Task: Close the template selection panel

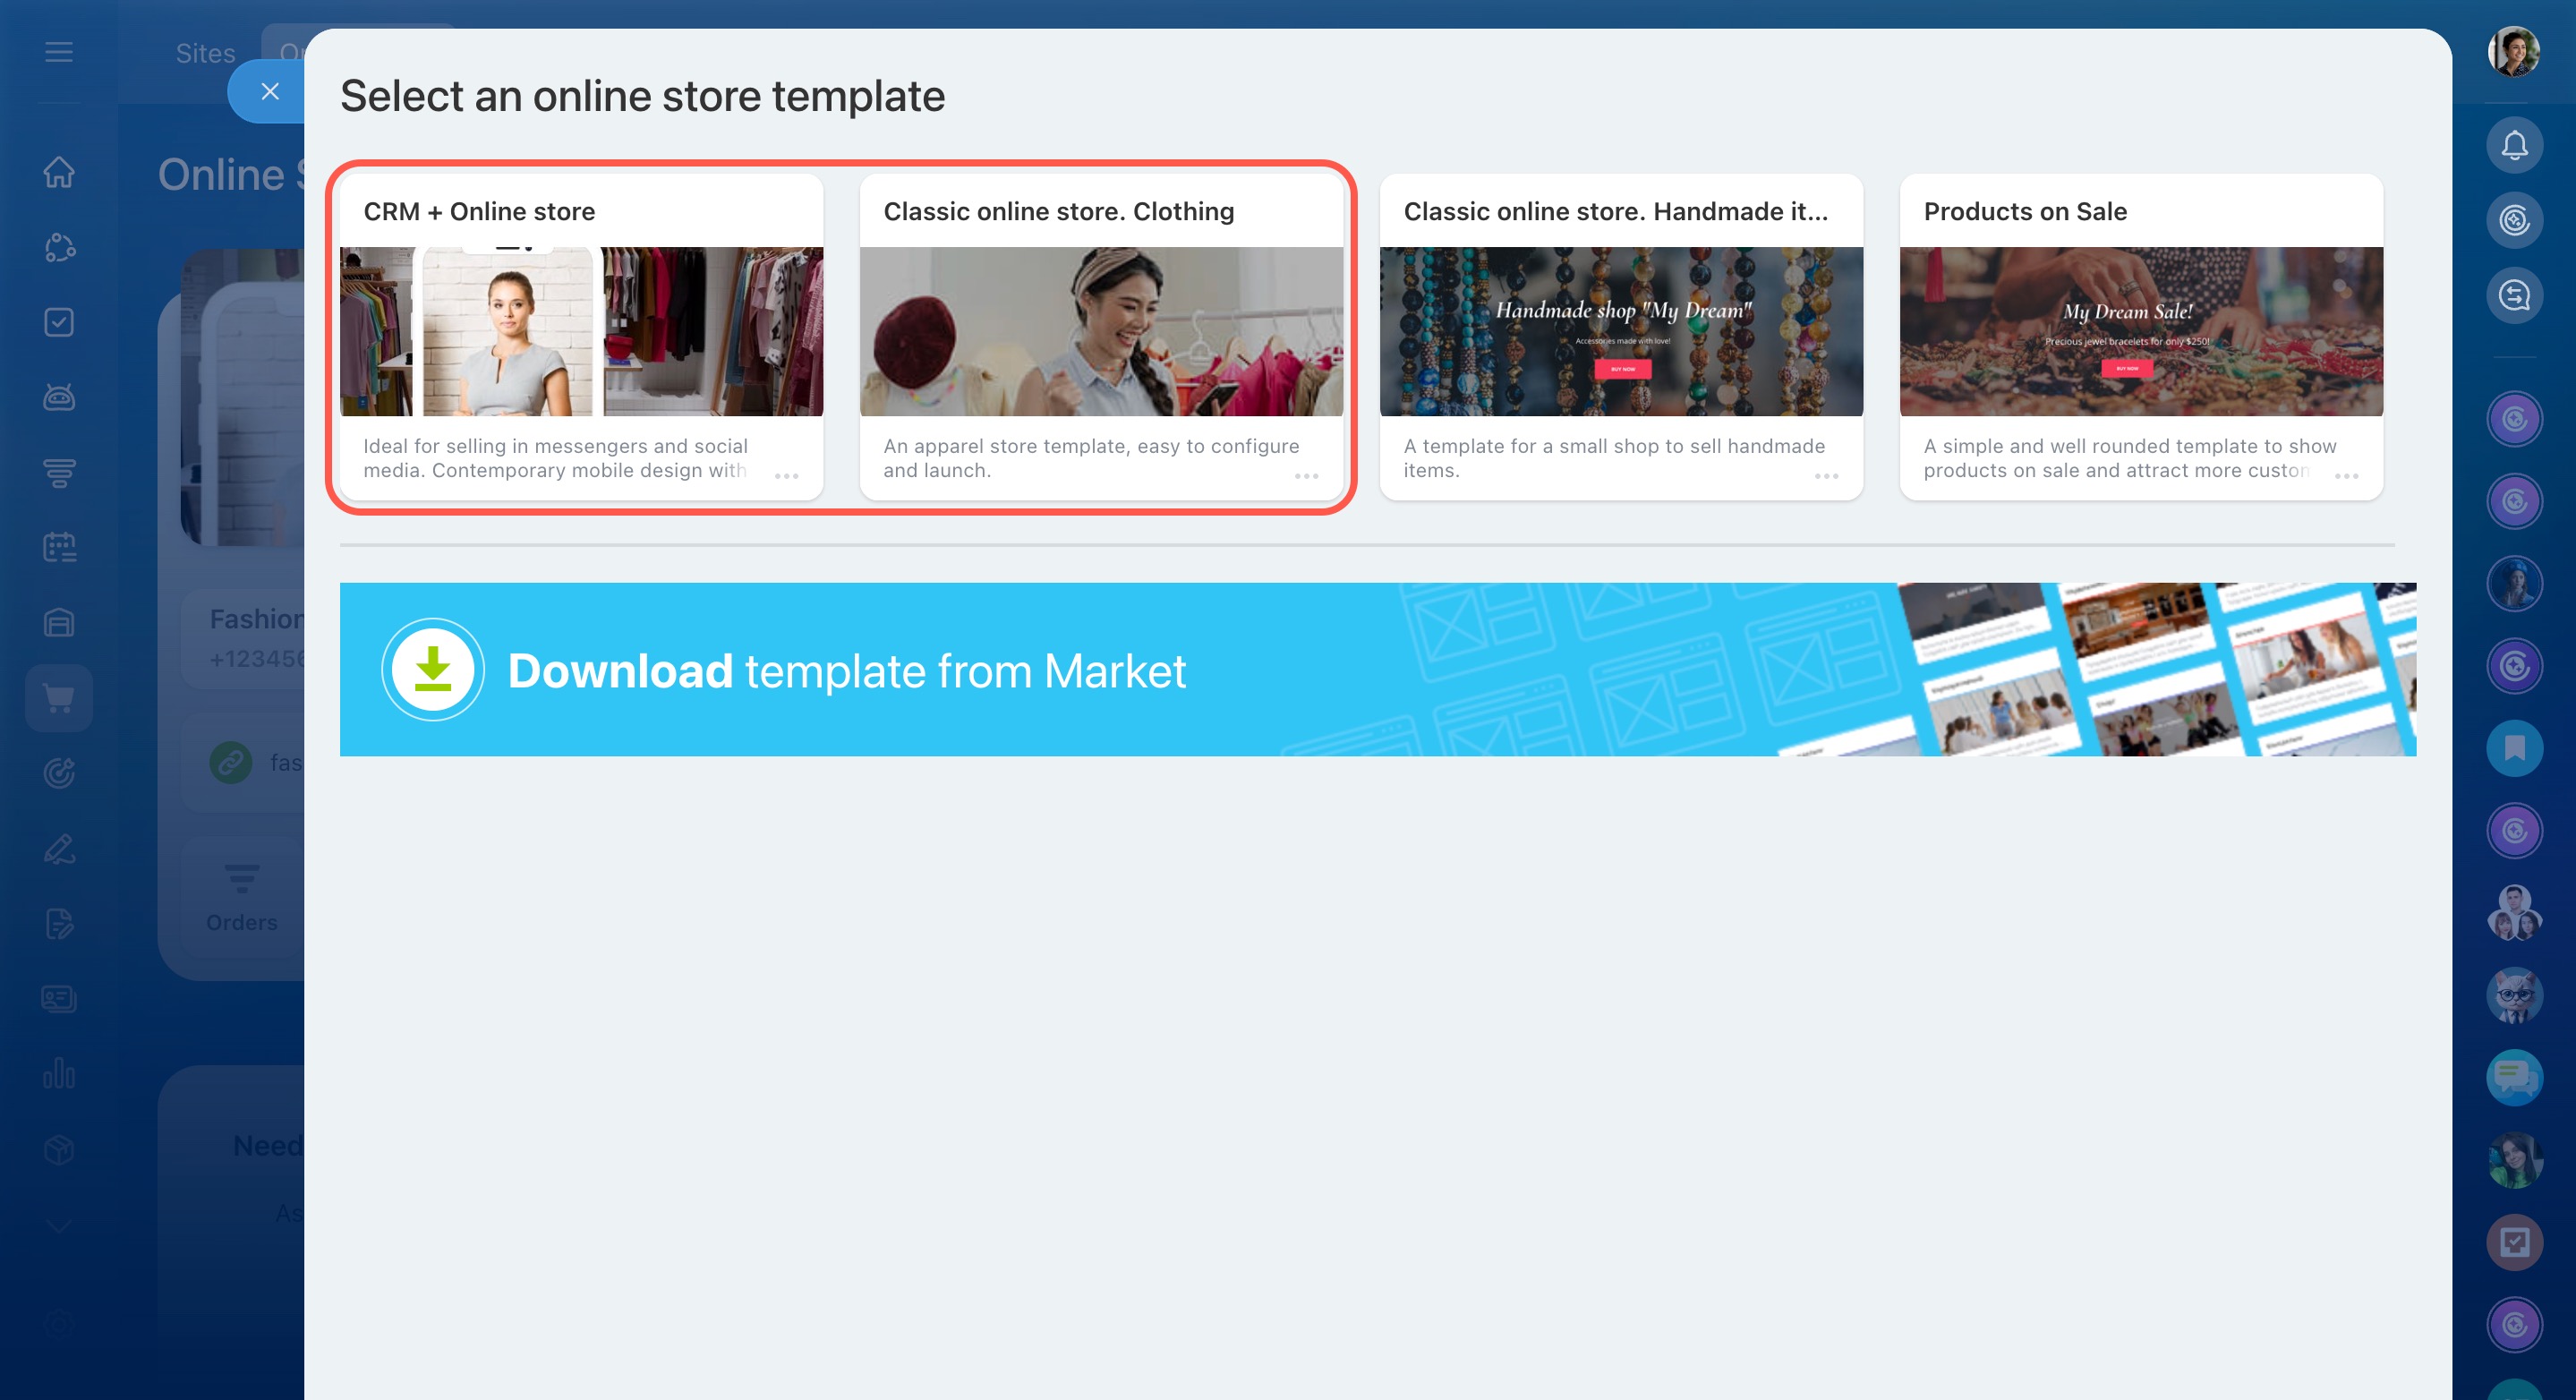Action: click(x=269, y=92)
